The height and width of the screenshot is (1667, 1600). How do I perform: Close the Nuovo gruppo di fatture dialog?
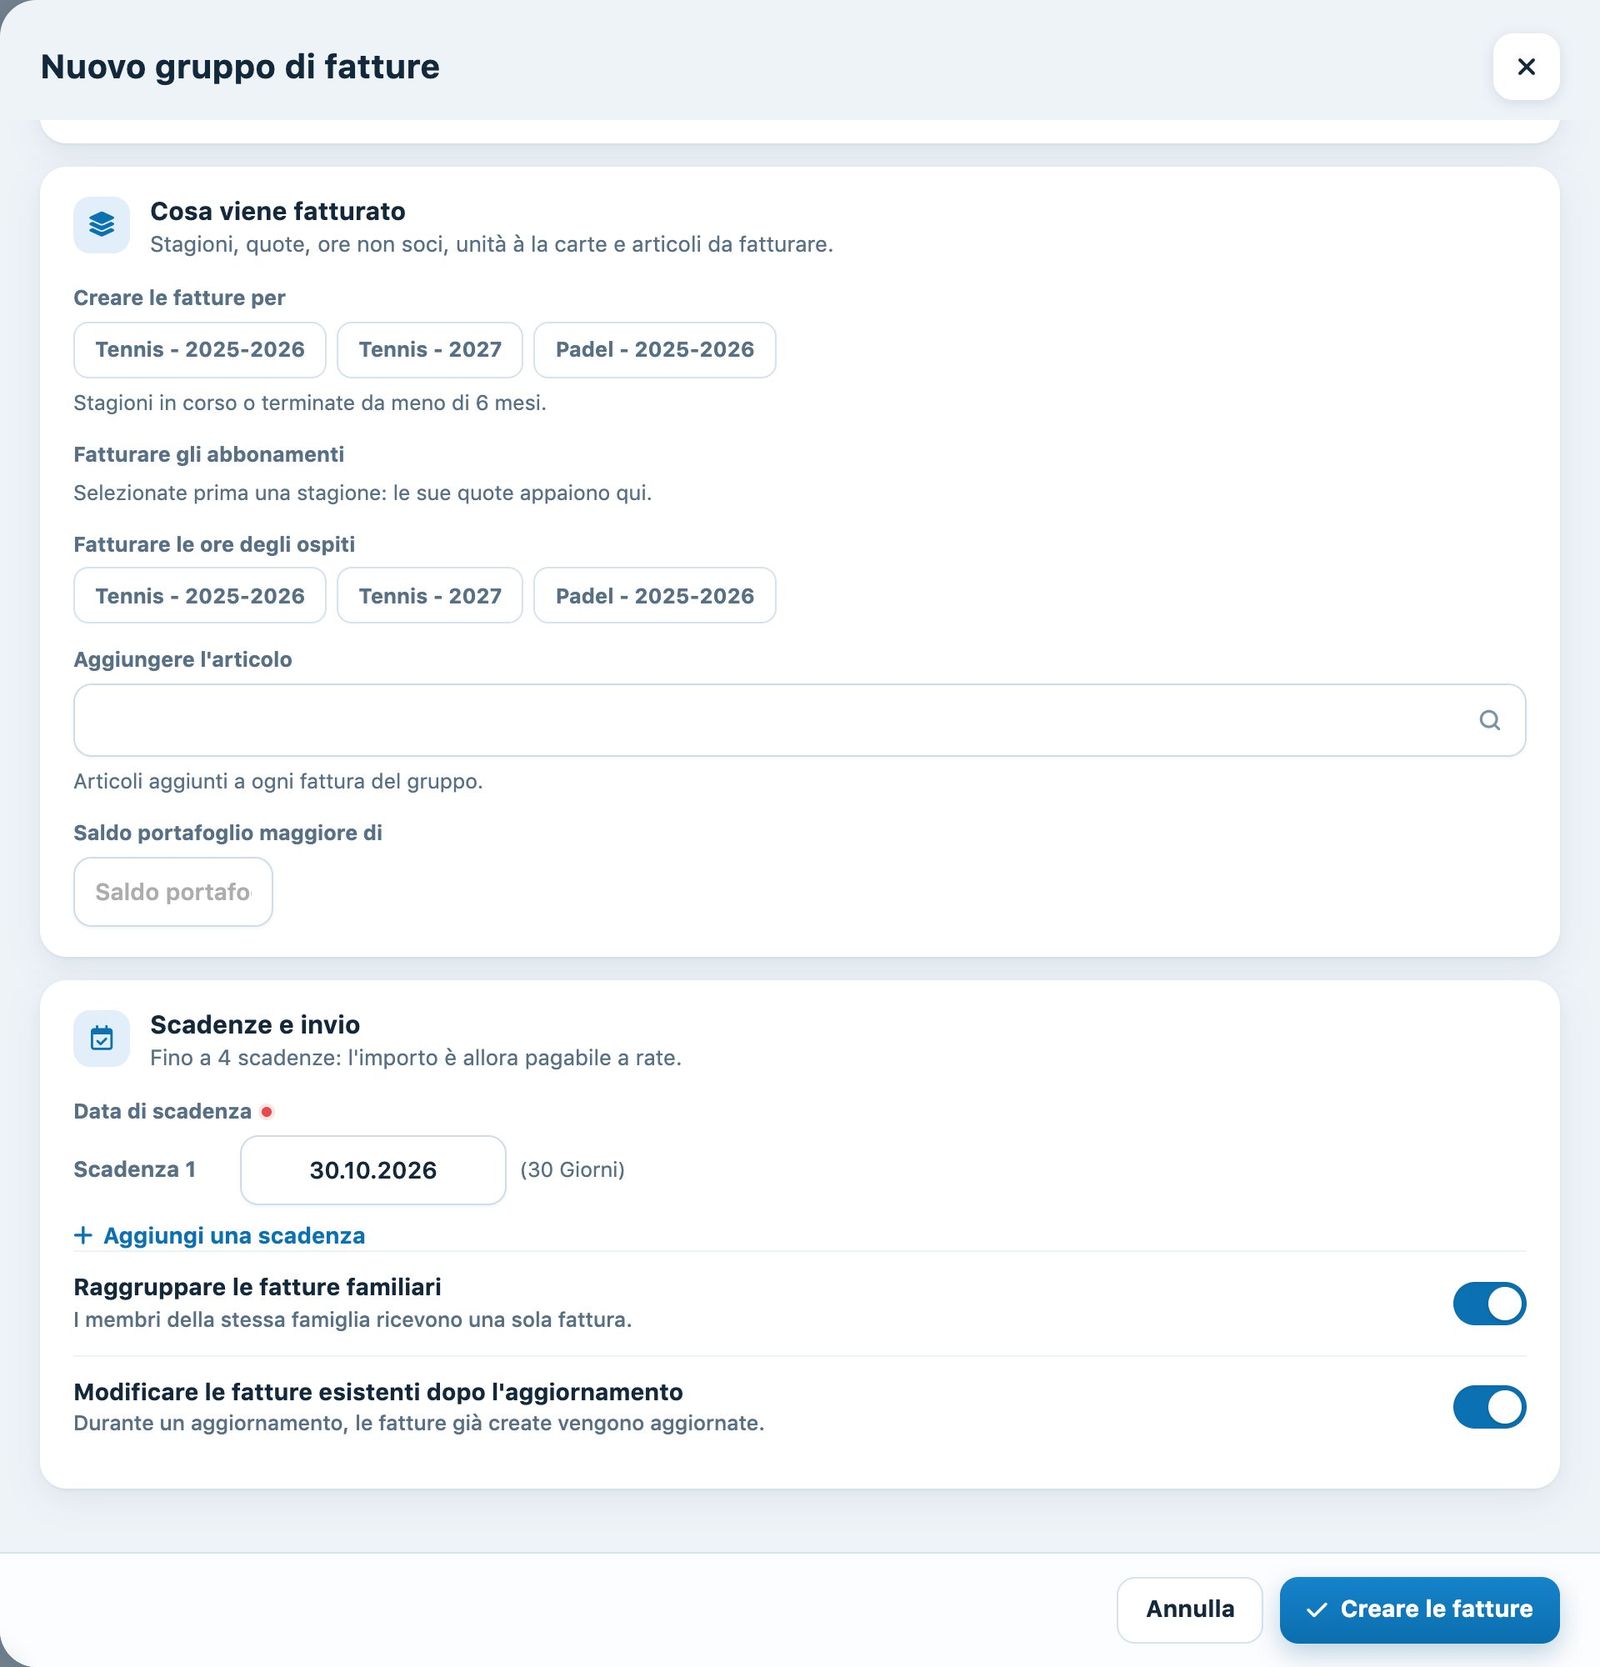tap(1526, 67)
